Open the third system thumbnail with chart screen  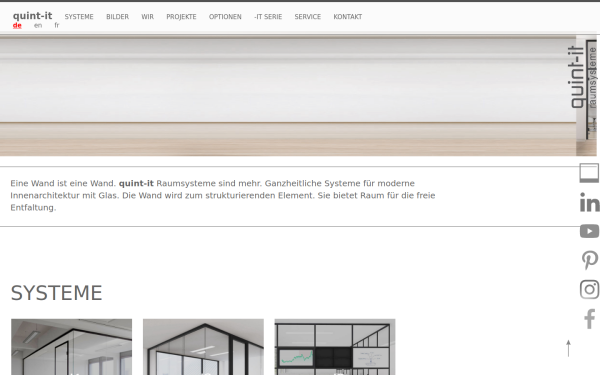[x=335, y=347]
